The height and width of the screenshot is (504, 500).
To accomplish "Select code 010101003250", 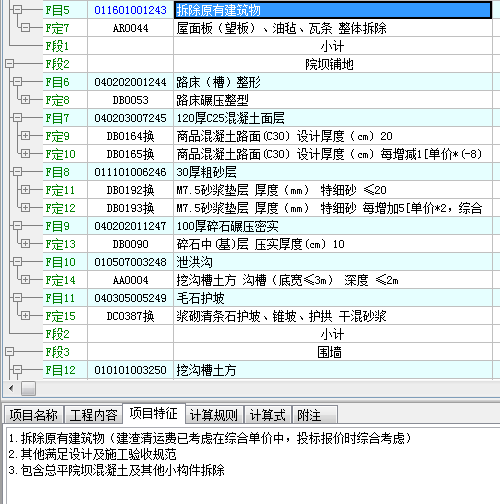I will pyautogui.click(x=130, y=370).
